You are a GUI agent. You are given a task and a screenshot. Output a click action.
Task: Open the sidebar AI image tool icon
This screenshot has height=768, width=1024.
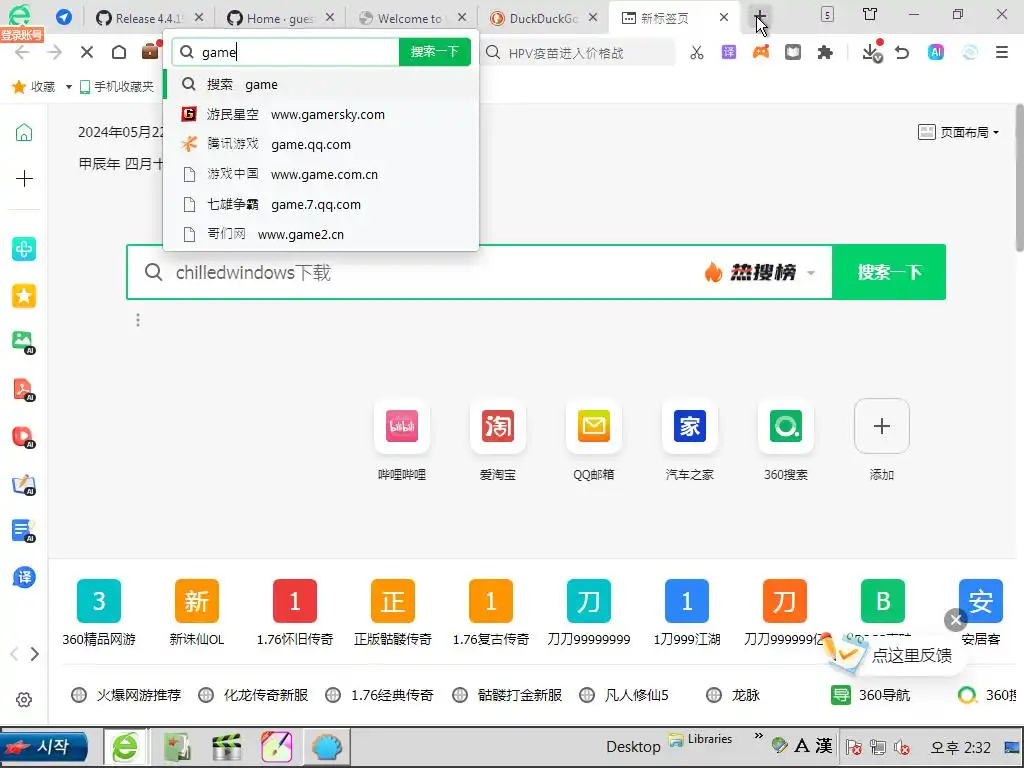pos(24,342)
